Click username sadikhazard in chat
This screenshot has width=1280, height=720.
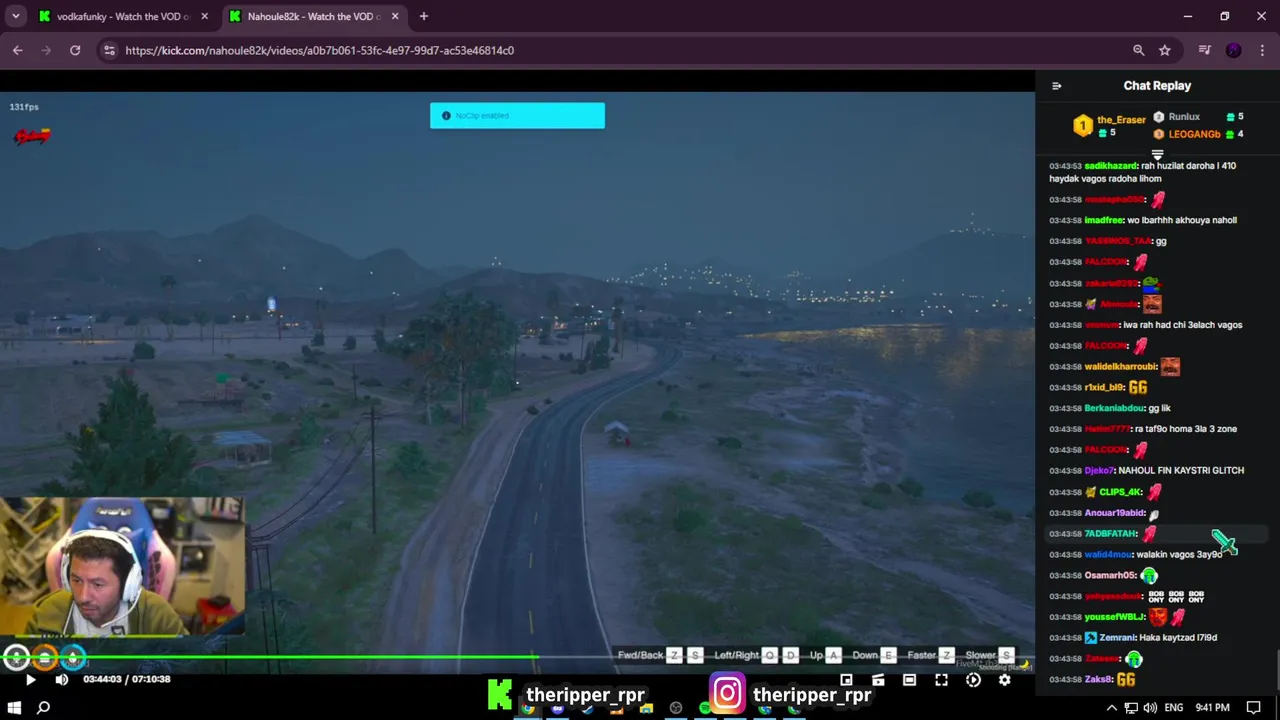pyautogui.click(x=1110, y=166)
